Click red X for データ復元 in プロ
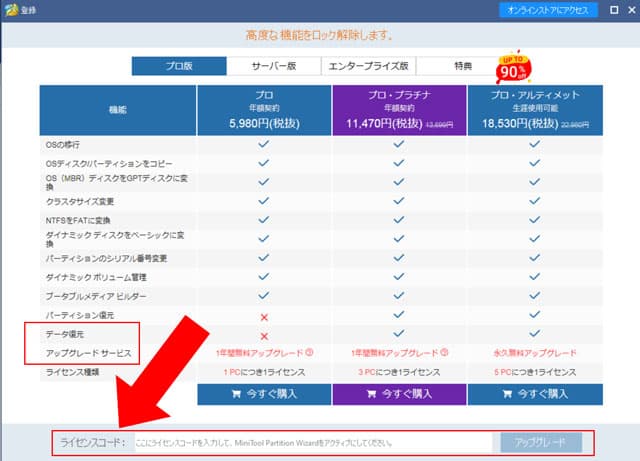The image size is (640, 461). (x=264, y=336)
